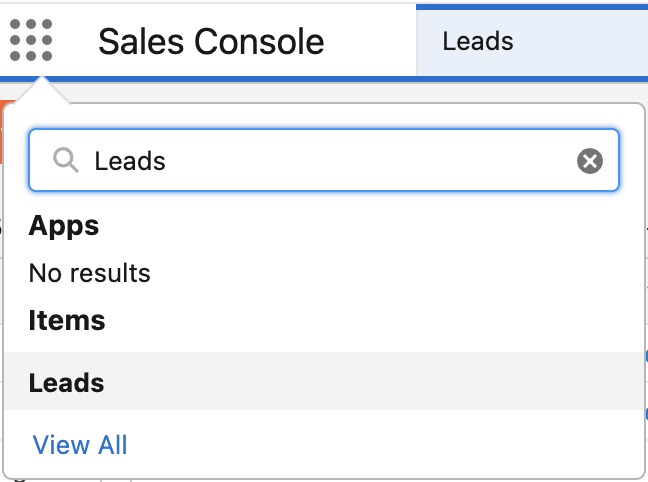Click the magnifying glass search icon
The height and width of the screenshot is (482, 648).
[66, 160]
